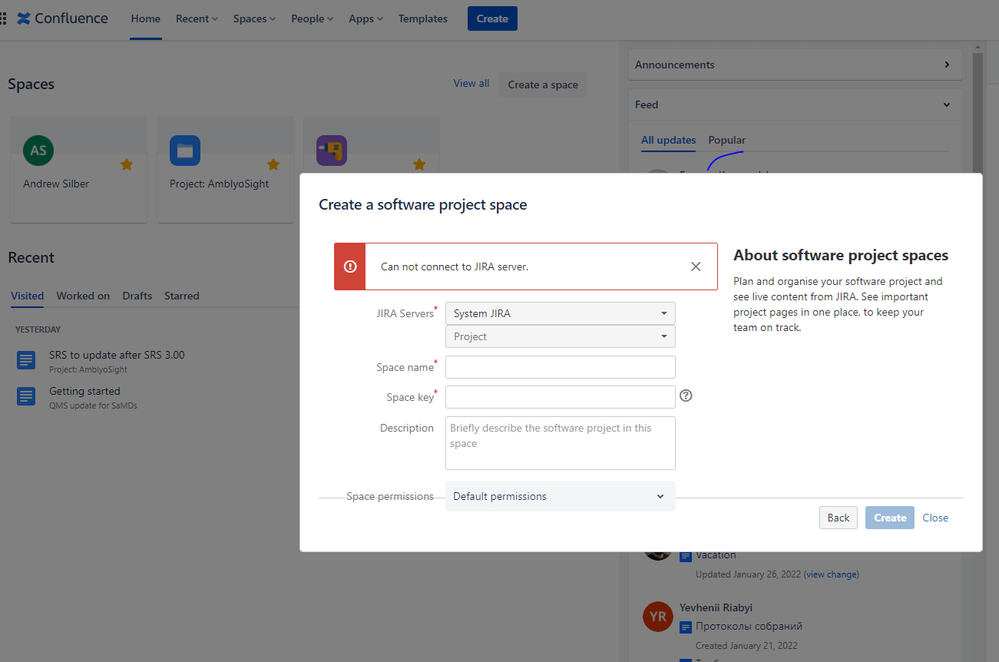The height and width of the screenshot is (662, 999).
Task: Click the dialog's Create button
Action: [889, 517]
